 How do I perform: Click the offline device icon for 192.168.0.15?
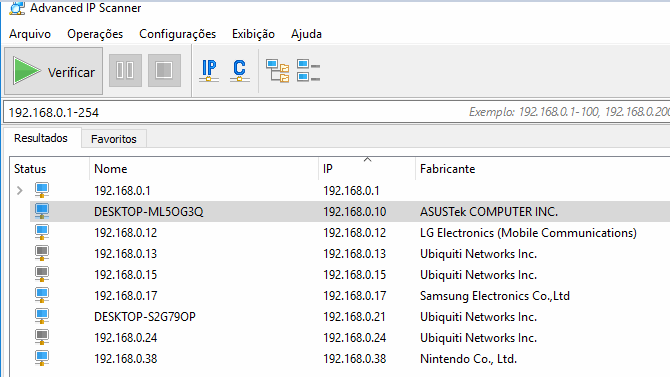[42, 274]
